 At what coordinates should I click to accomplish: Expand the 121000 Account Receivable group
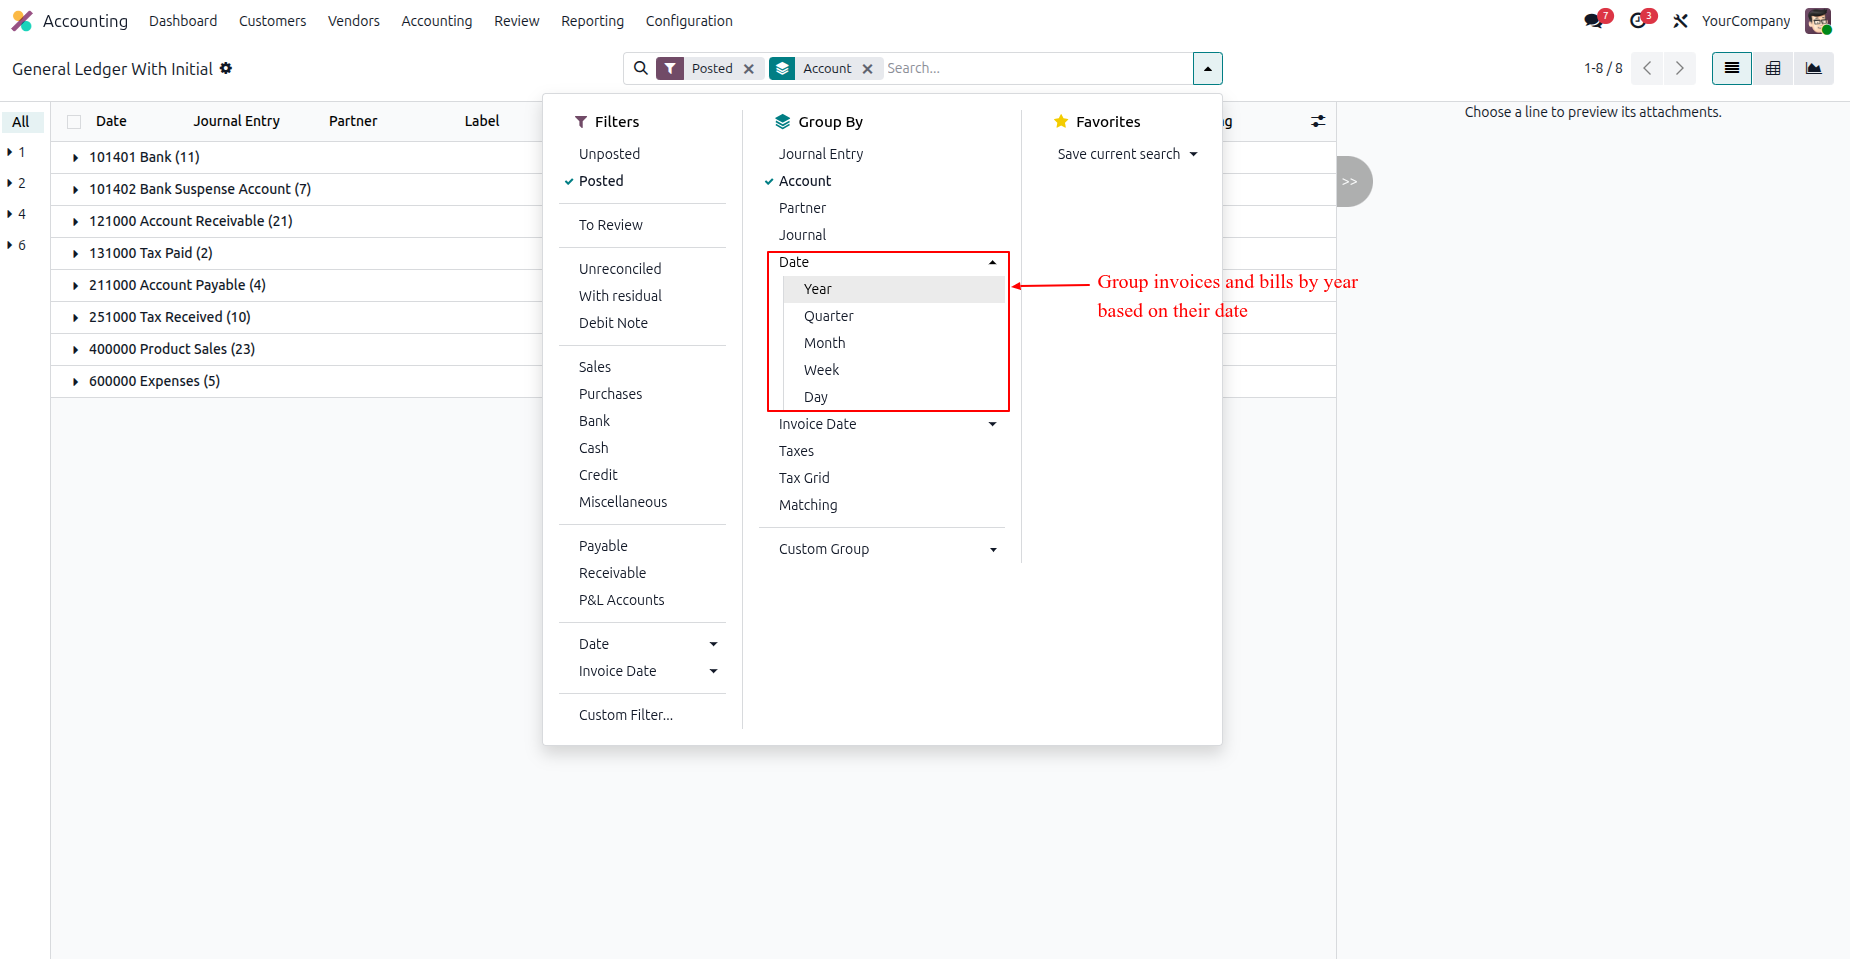pyautogui.click(x=190, y=221)
